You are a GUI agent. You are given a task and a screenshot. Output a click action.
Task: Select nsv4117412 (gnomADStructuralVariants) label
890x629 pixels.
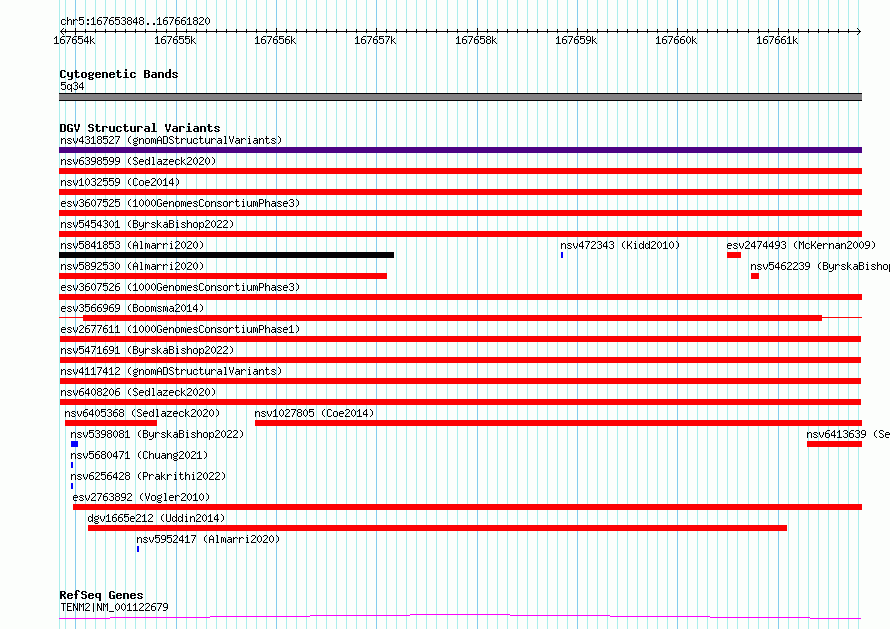coord(171,371)
